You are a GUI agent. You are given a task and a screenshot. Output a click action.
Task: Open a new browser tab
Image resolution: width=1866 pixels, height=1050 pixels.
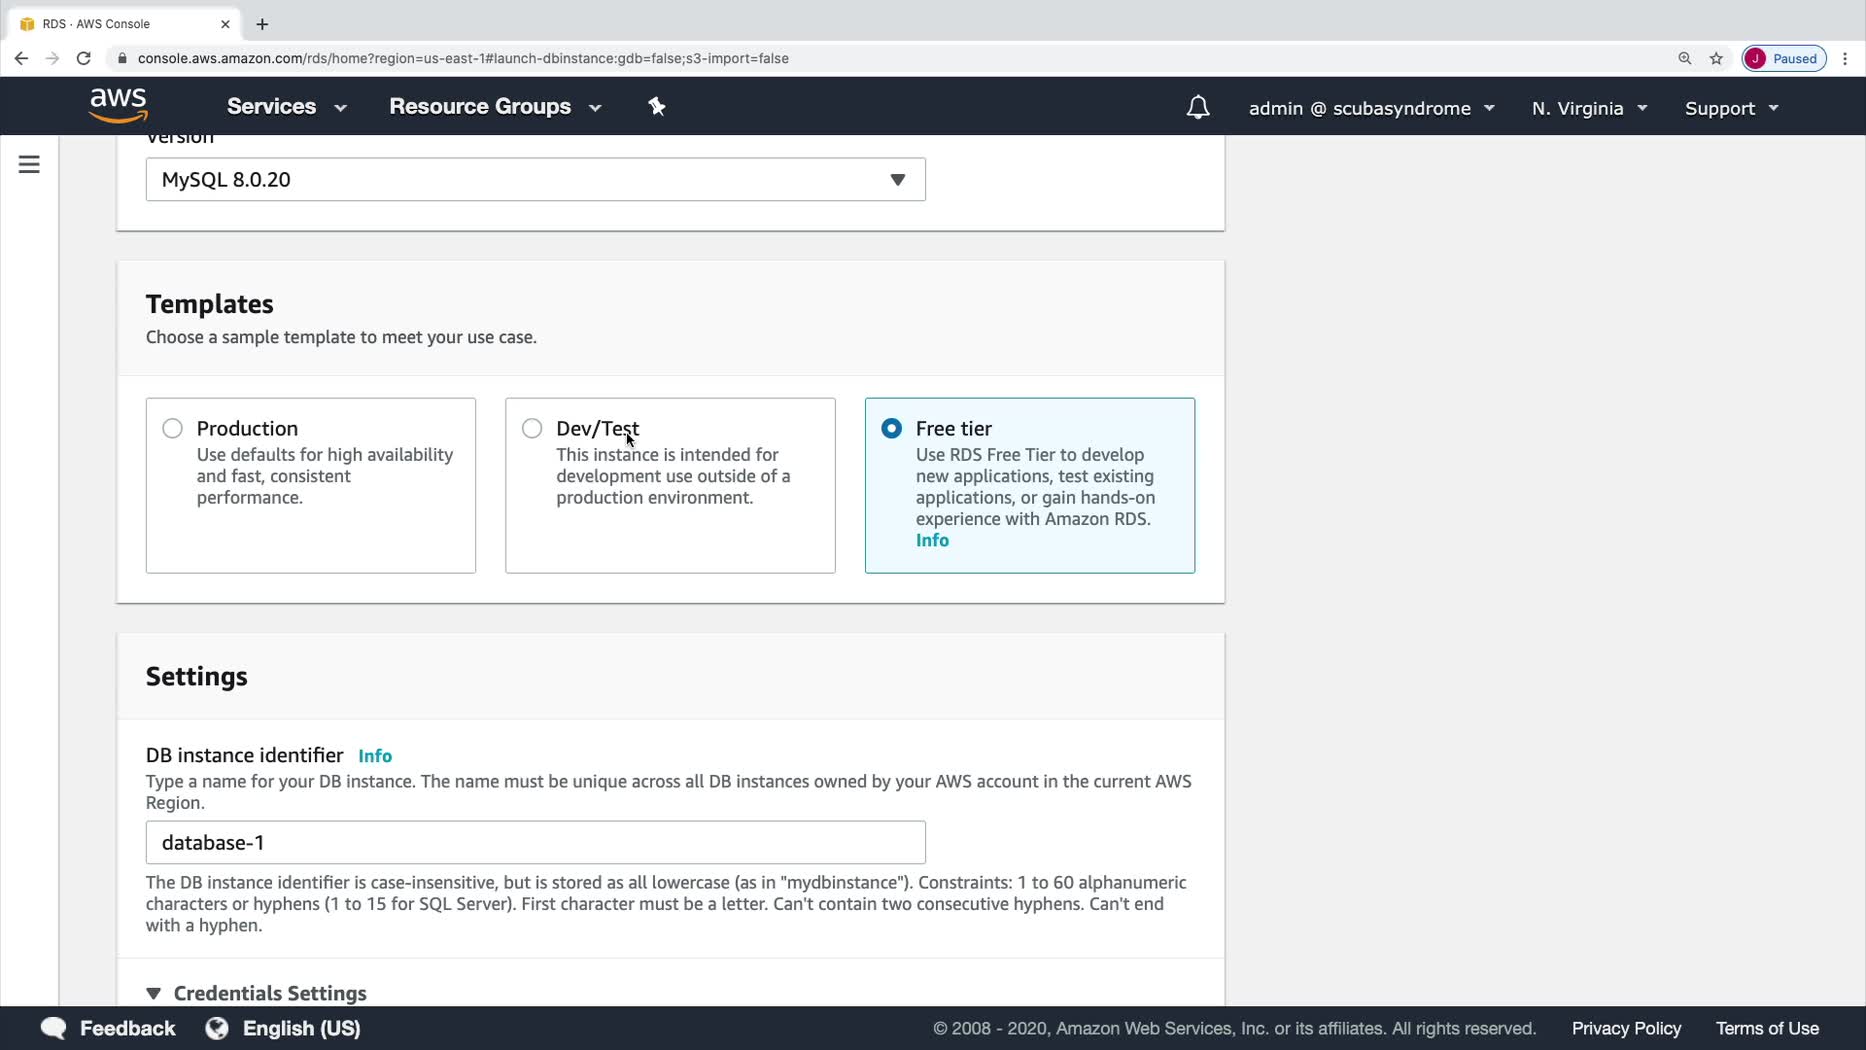click(x=262, y=24)
